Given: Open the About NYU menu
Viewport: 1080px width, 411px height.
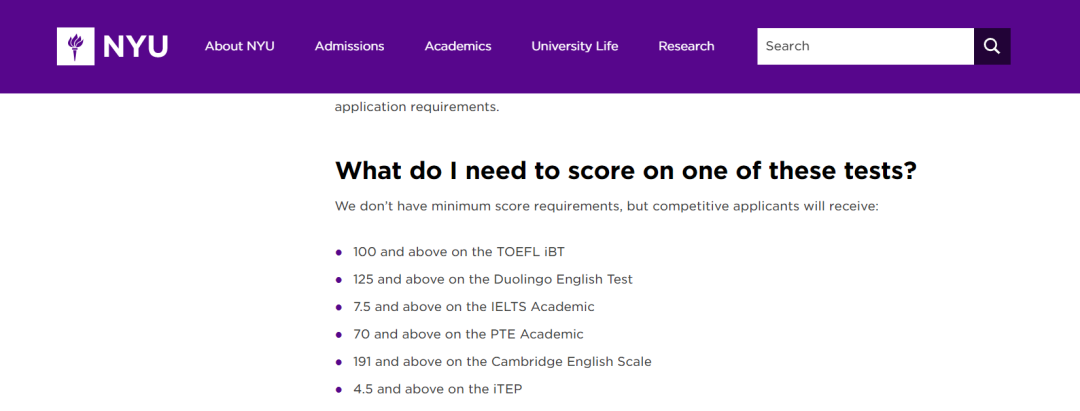Looking at the screenshot, I should click(240, 46).
